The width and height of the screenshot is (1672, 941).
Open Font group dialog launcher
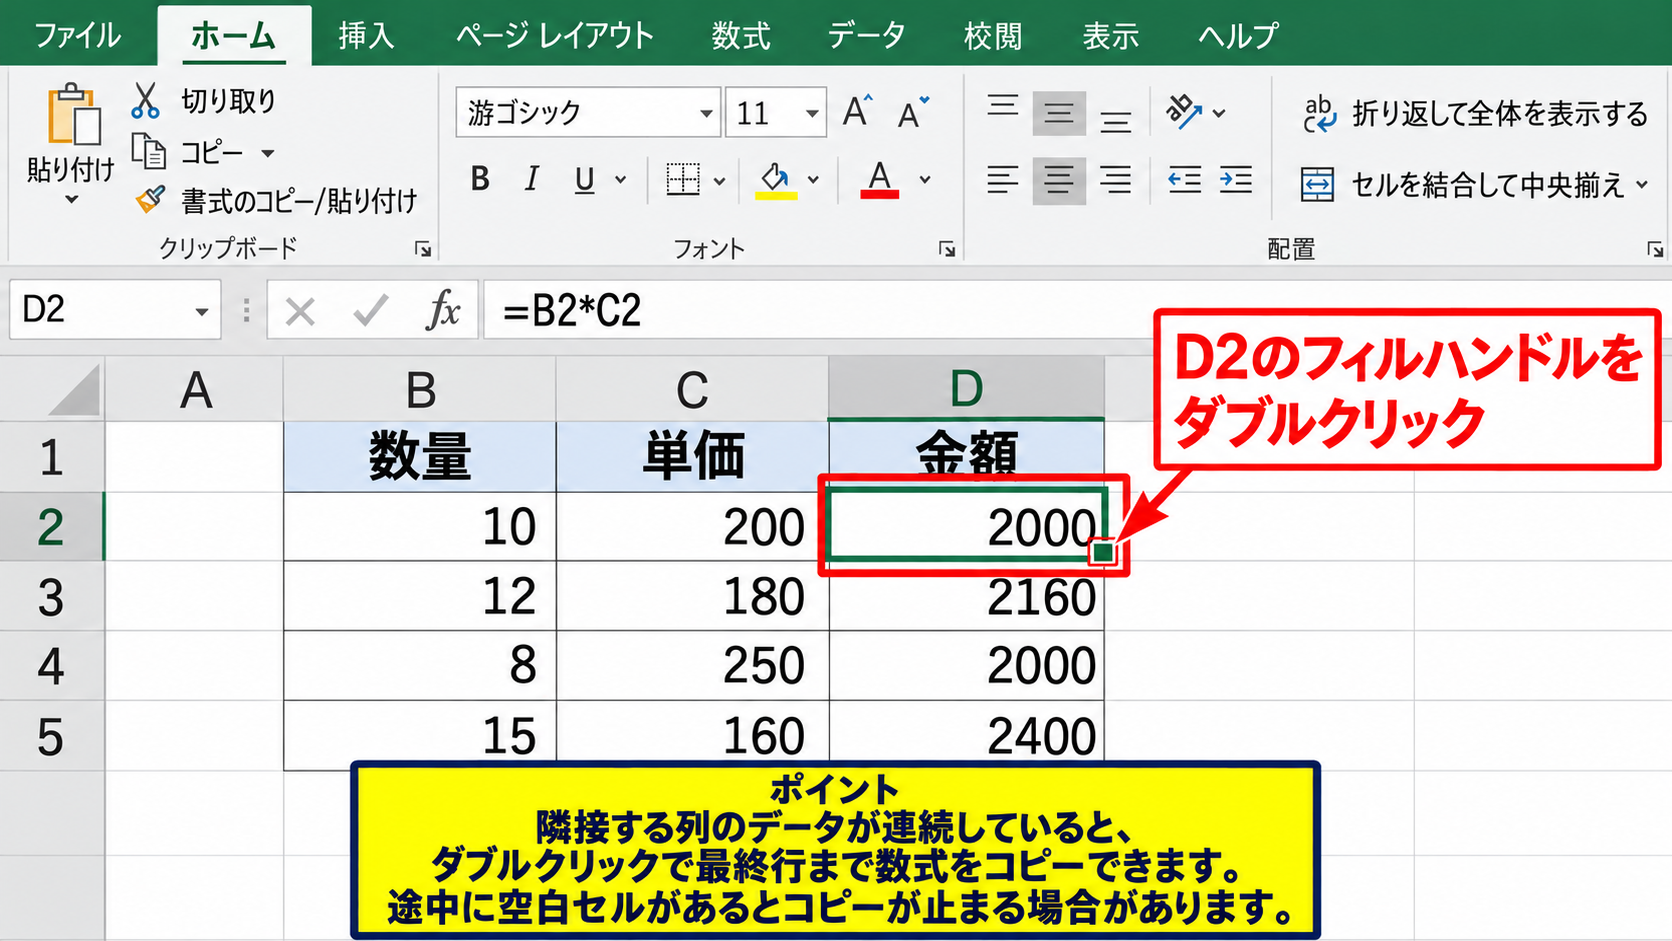[x=947, y=249]
